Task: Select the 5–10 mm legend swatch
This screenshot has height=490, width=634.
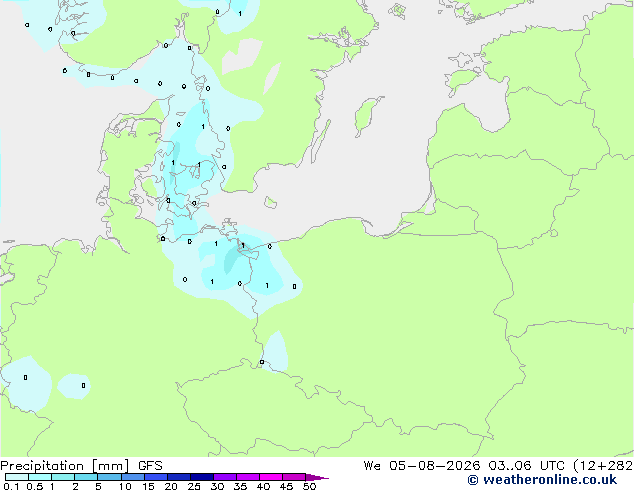Action: pos(109,477)
